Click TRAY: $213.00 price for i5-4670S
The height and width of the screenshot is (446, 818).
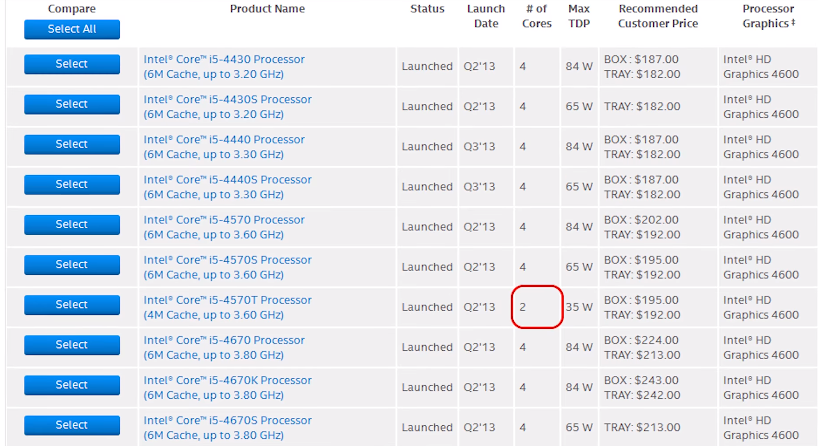tap(642, 427)
